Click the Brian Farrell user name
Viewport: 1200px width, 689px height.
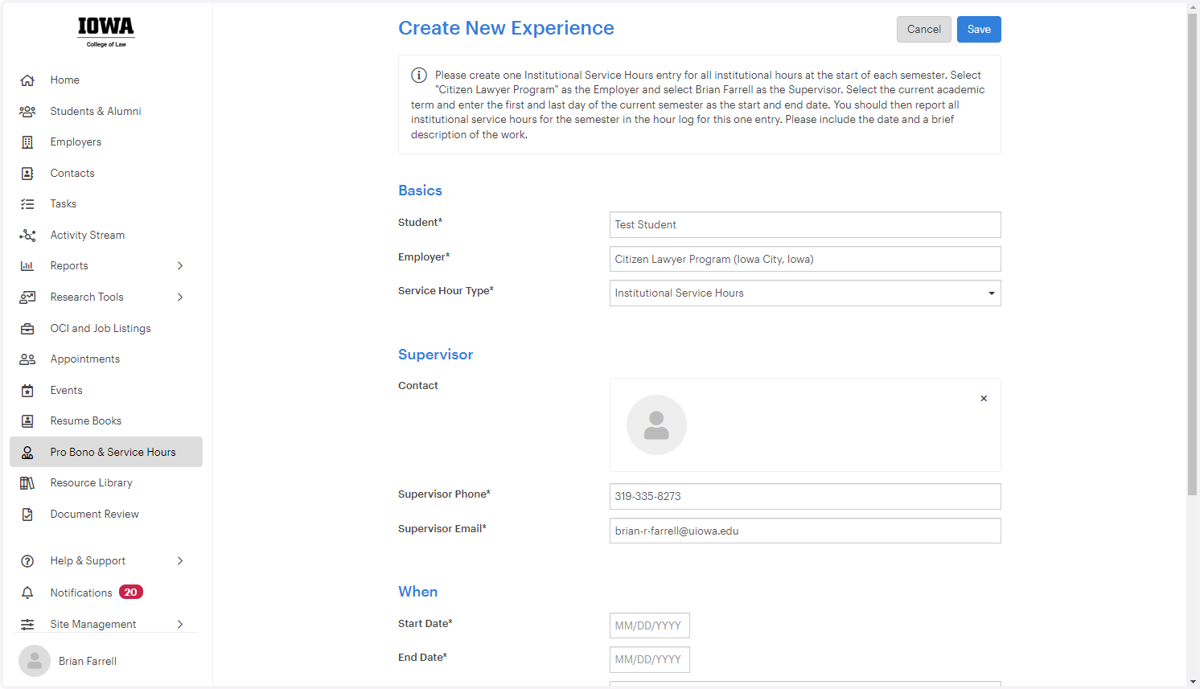click(x=88, y=661)
